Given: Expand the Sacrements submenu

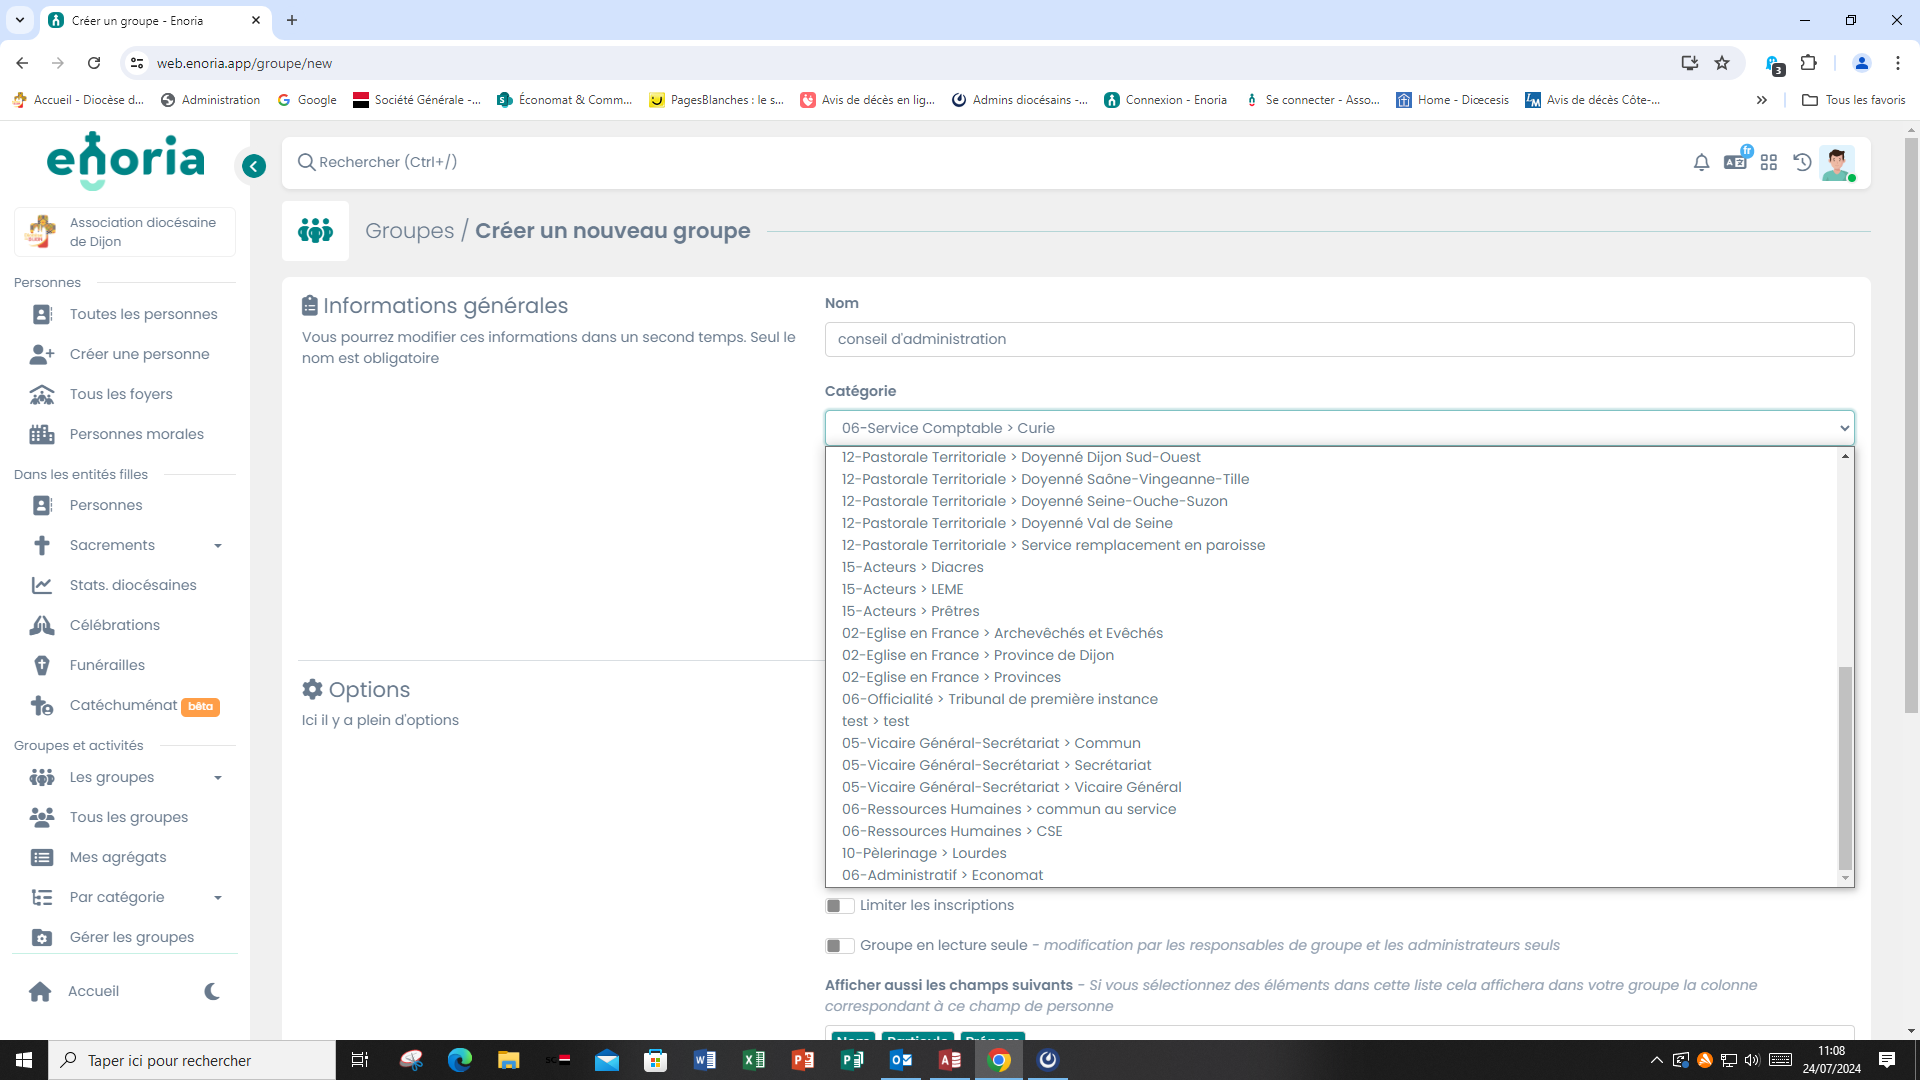Looking at the screenshot, I should click(x=217, y=545).
